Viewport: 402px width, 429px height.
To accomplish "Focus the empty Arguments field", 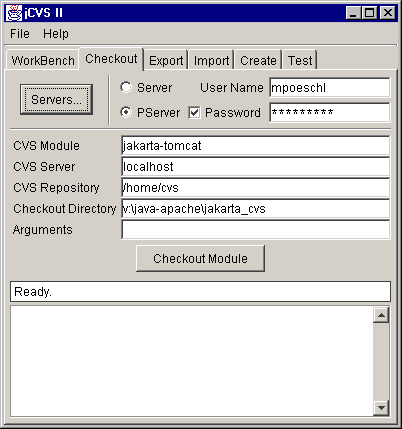I will (x=255, y=230).
